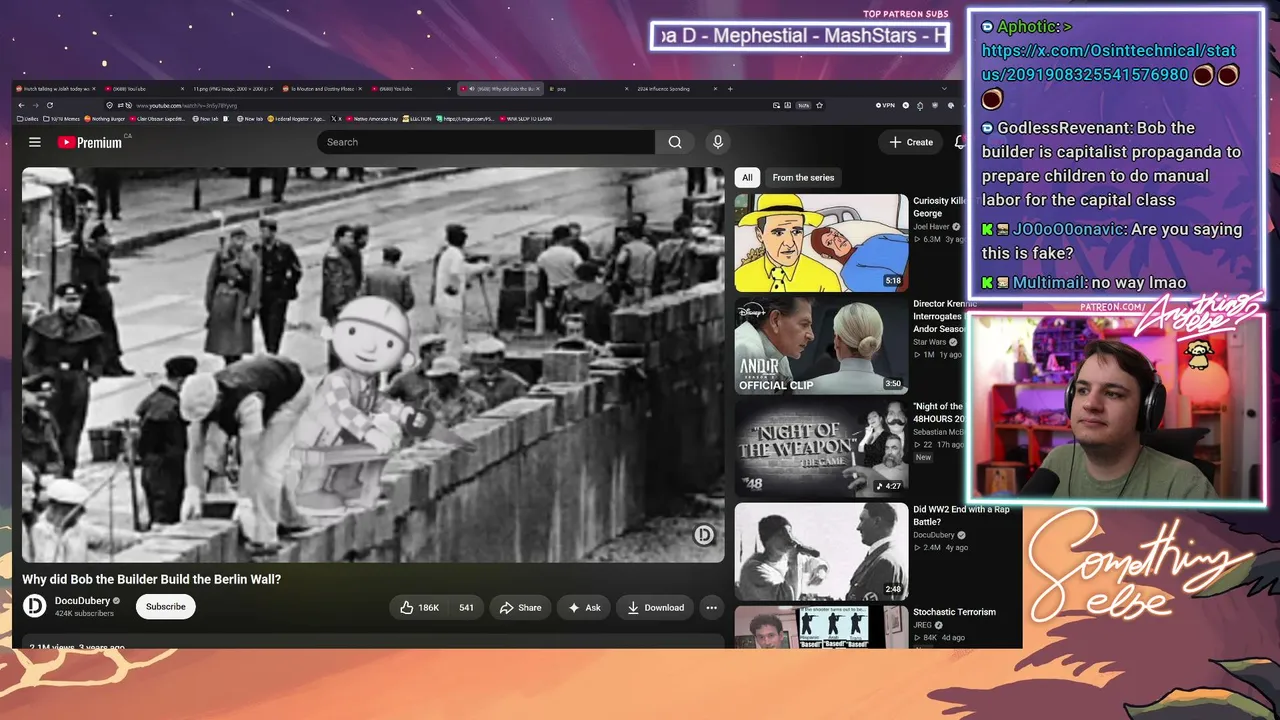Bookmark this page with the star icon
Screen dimensions: 1280x720
820,105
